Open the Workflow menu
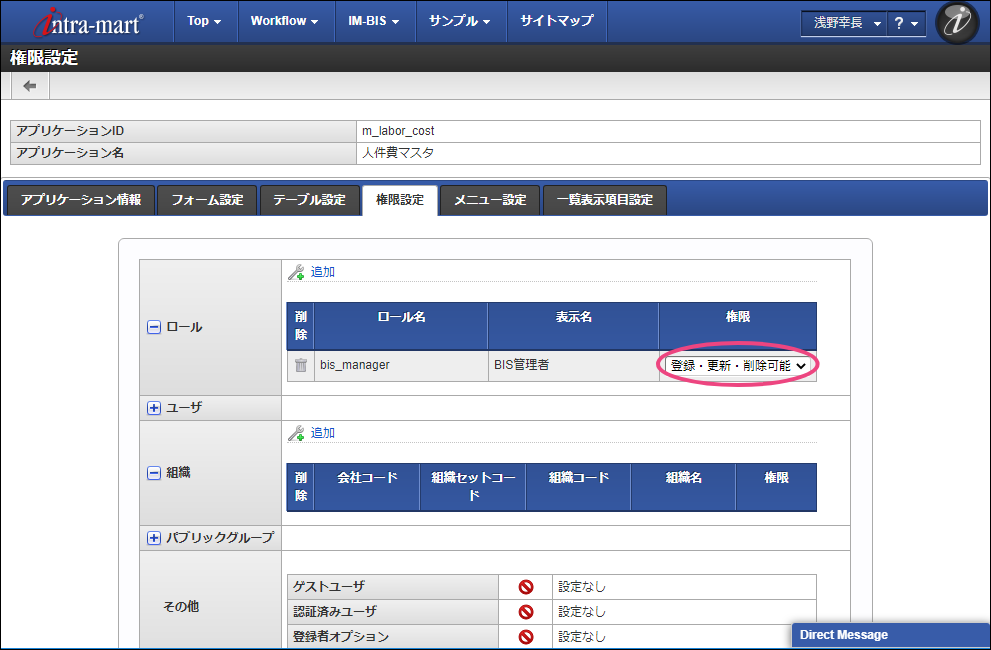Image resolution: width=991 pixels, height=650 pixels. [284, 21]
